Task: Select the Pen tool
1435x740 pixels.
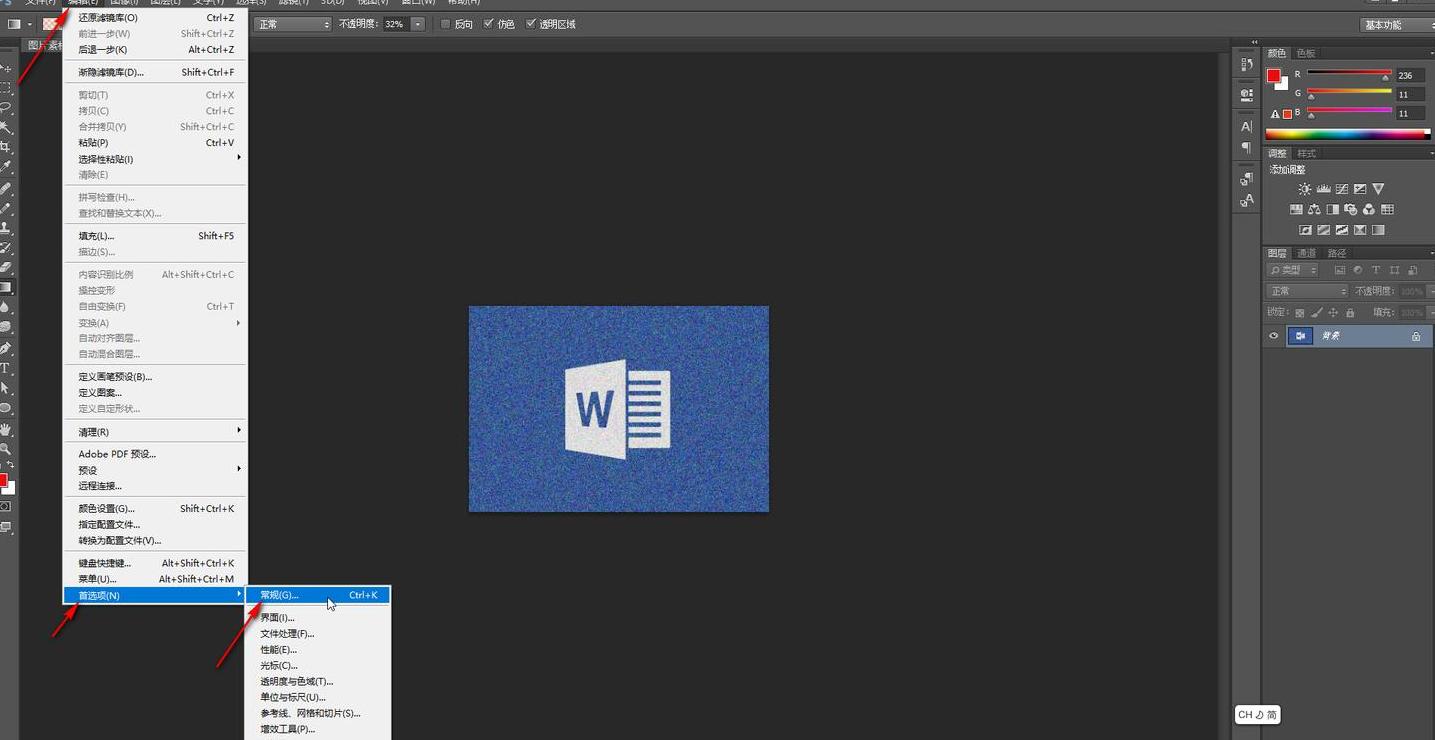Action: (x=6, y=348)
